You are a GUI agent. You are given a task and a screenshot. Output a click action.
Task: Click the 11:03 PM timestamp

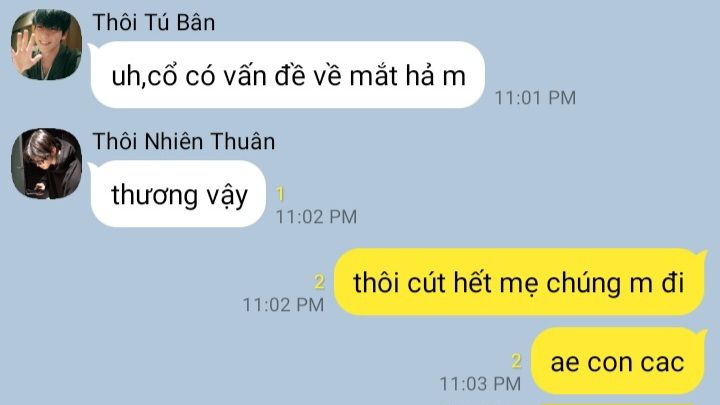480,384
